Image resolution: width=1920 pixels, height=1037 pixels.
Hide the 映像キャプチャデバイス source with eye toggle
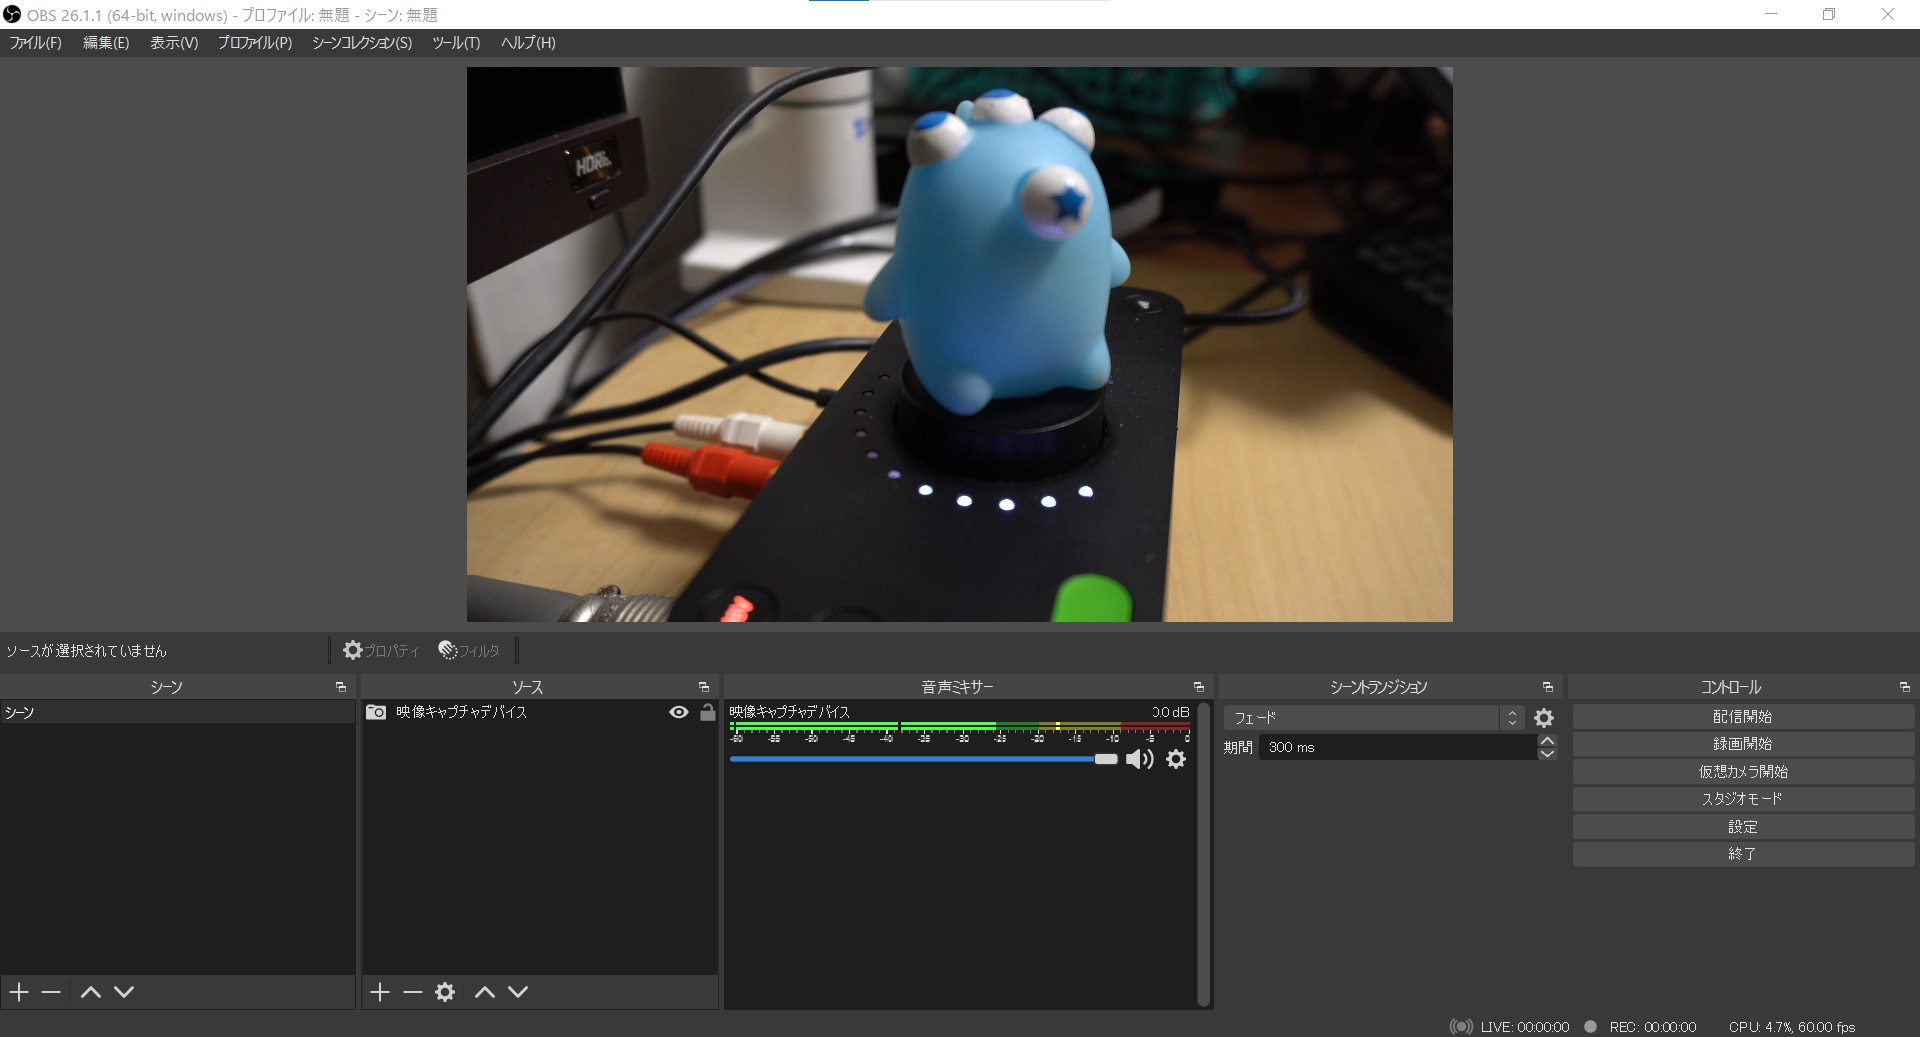coord(679,713)
